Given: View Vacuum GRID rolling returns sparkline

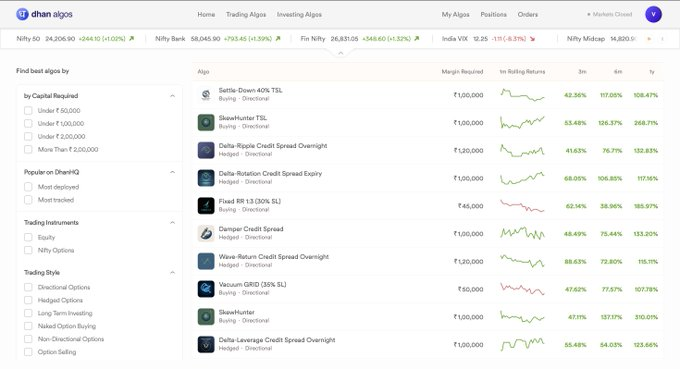Looking at the screenshot, I should 522,289.
